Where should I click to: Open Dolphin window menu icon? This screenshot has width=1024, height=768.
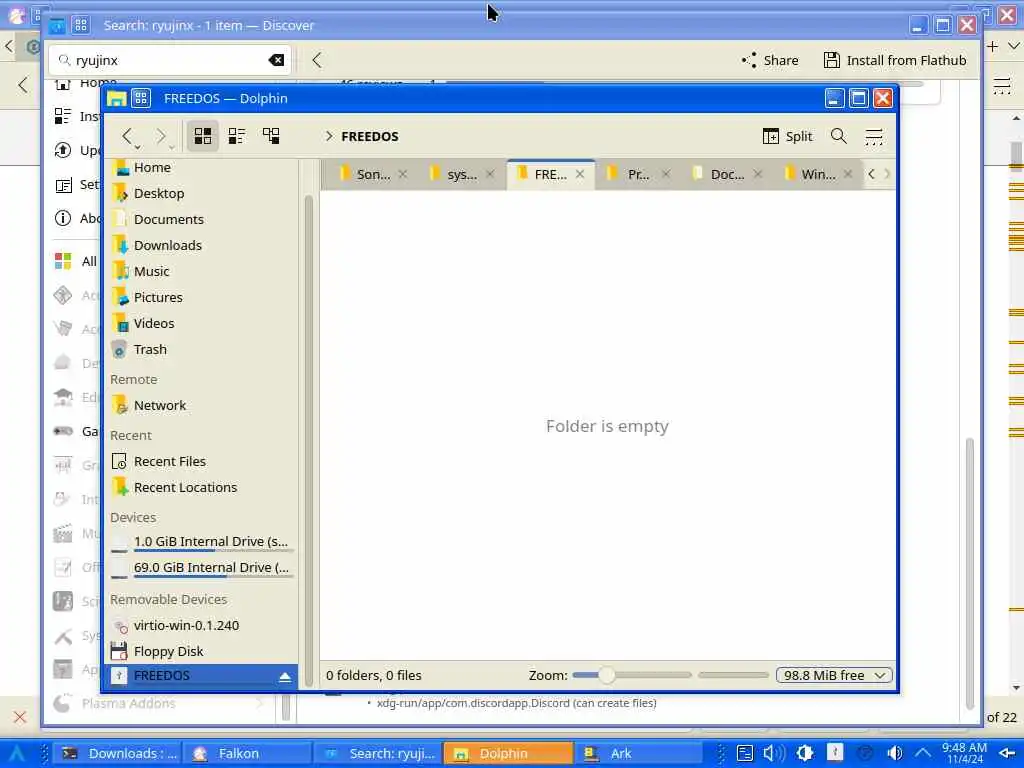click(x=117, y=99)
